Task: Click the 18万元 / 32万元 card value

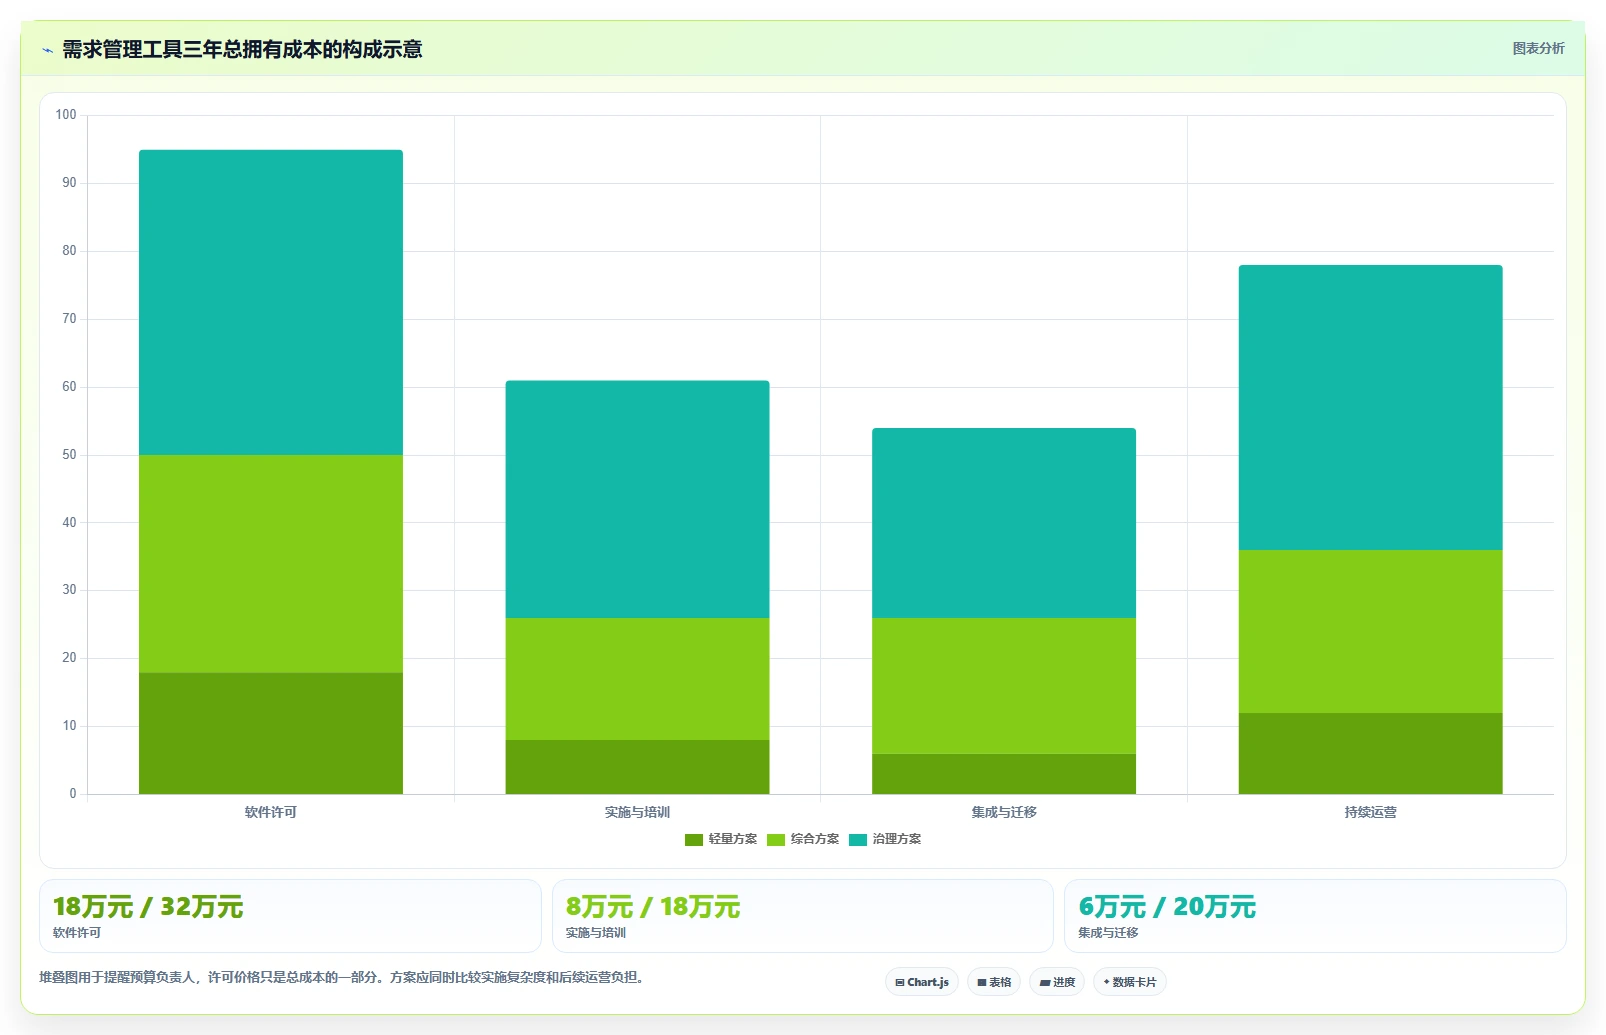Action: (x=148, y=907)
